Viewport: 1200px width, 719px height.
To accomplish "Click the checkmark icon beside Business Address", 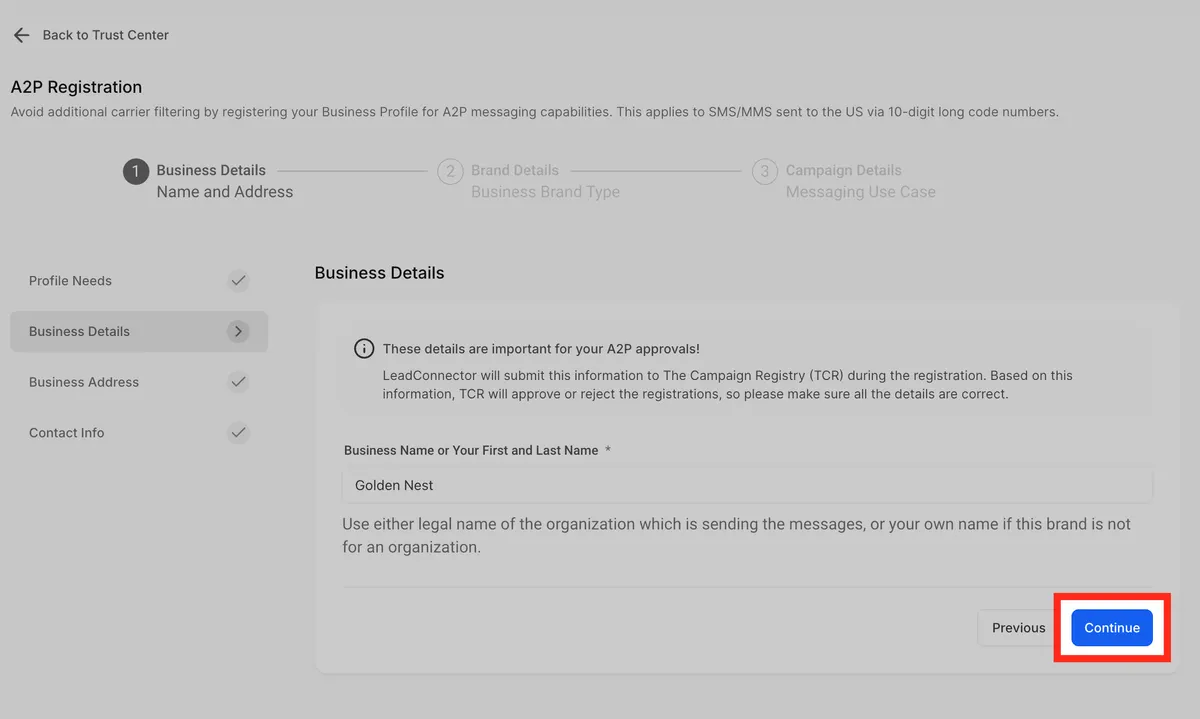I will (x=238, y=382).
